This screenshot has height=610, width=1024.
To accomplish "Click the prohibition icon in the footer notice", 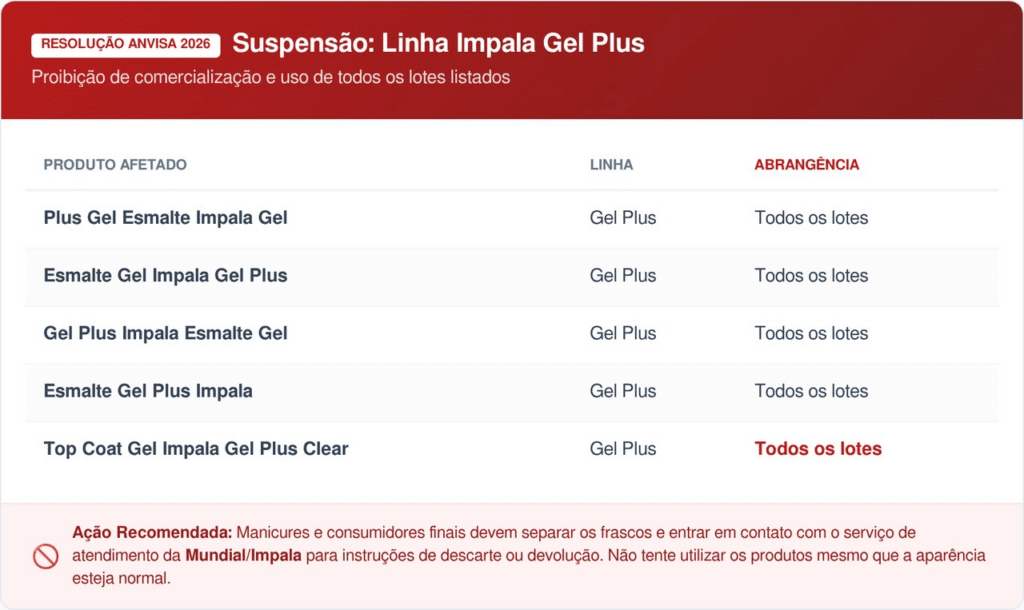I will [x=46, y=556].
